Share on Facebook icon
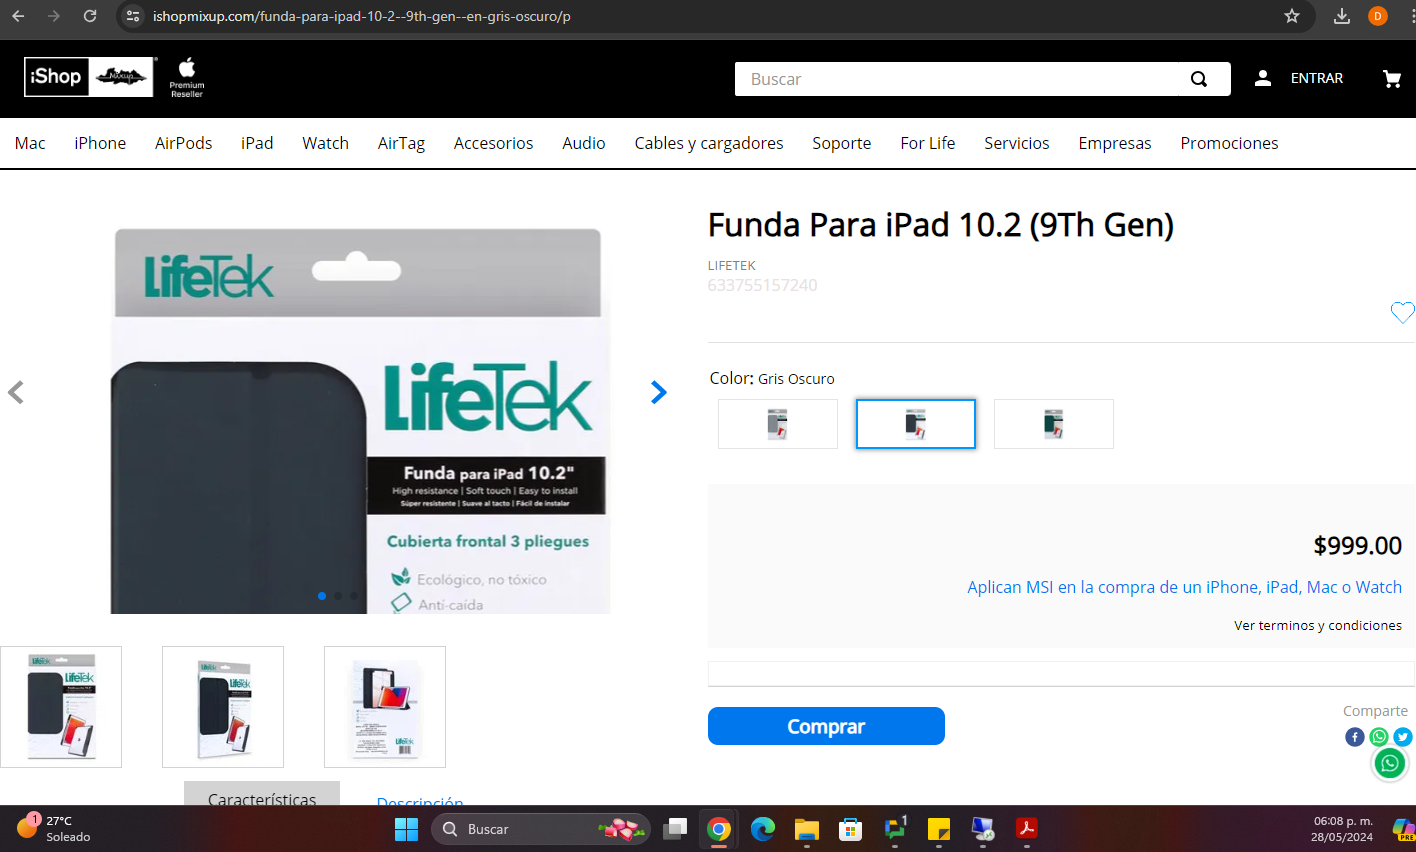Image resolution: width=1416 pixels, height=852 pixels. (x=1355, y=737)
